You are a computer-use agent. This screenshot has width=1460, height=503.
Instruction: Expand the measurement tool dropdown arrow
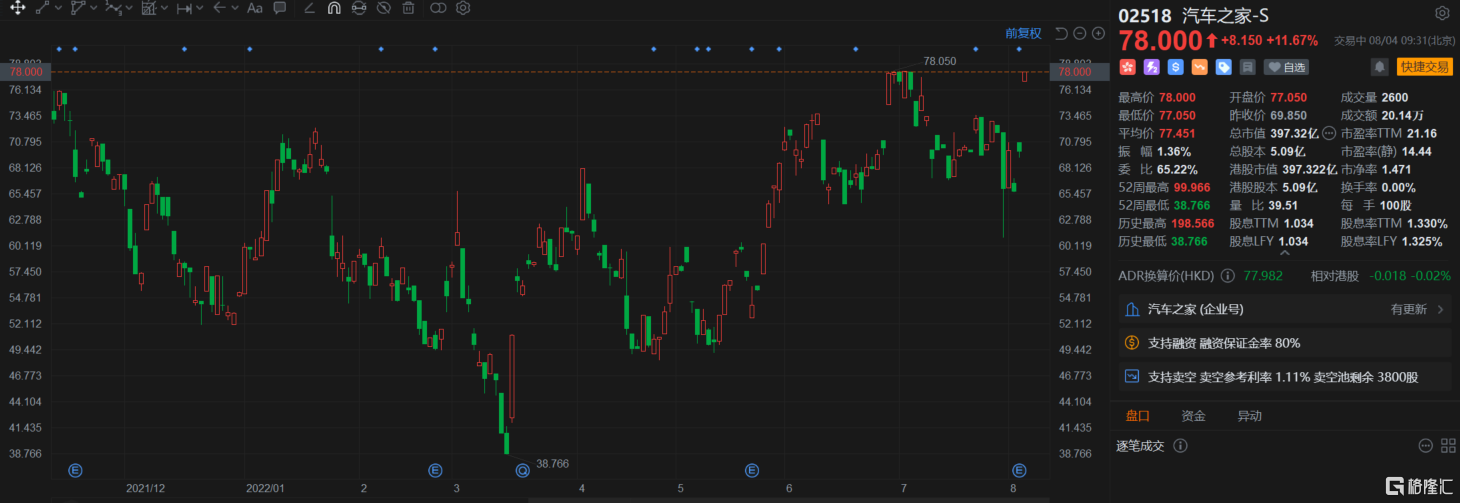(200, 8)
